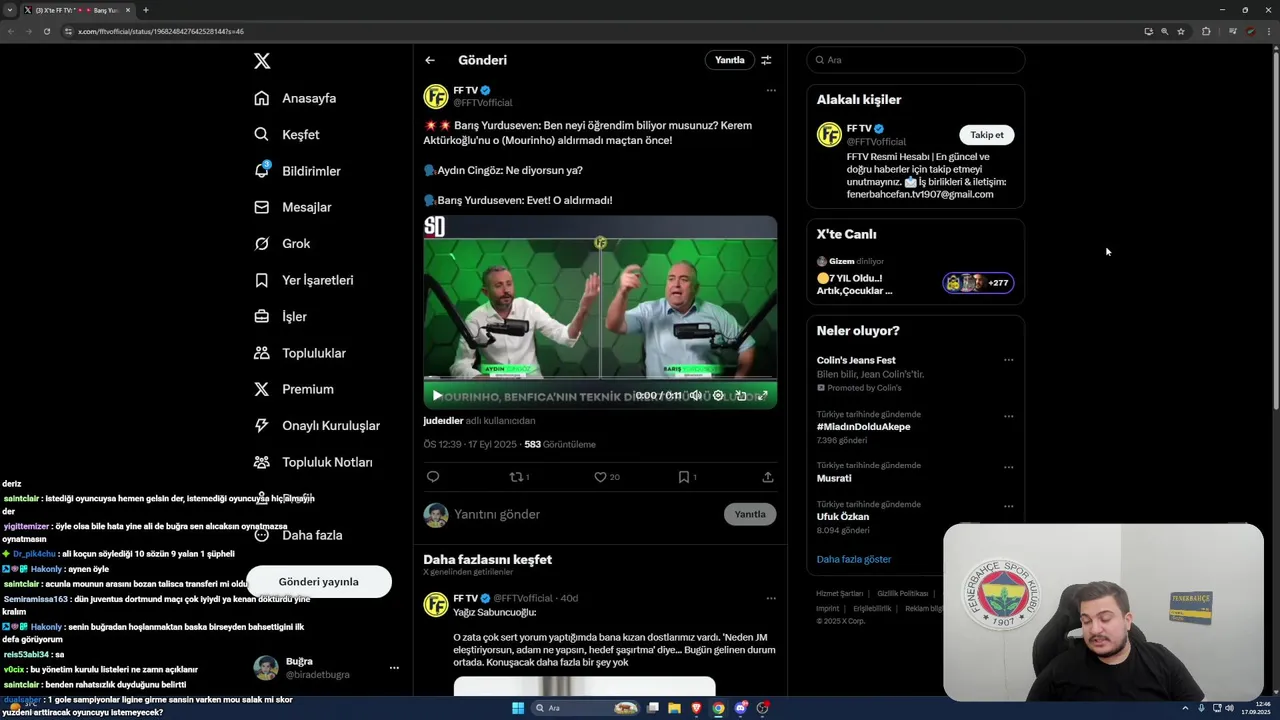Show hidden system tray icons
This screenshot has width=1280, height=720.
(1186, 708)
